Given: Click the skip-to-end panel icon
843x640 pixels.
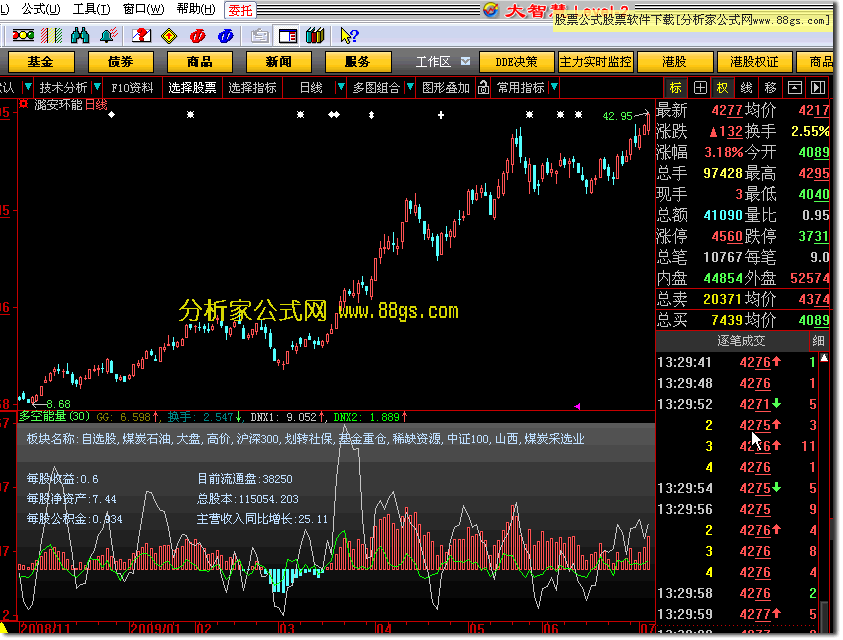Looking at the screenshot, I should pyautogui.click(x=818, y=88).
